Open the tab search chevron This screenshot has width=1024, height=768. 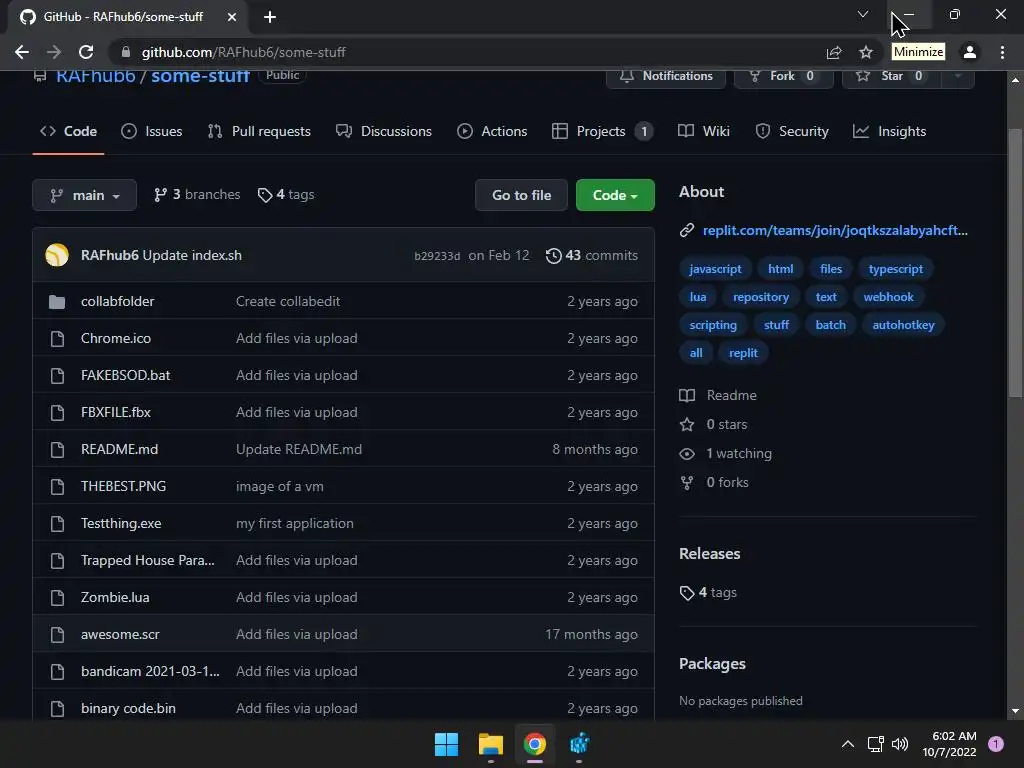pyautogui.click(x=863, y=14)
